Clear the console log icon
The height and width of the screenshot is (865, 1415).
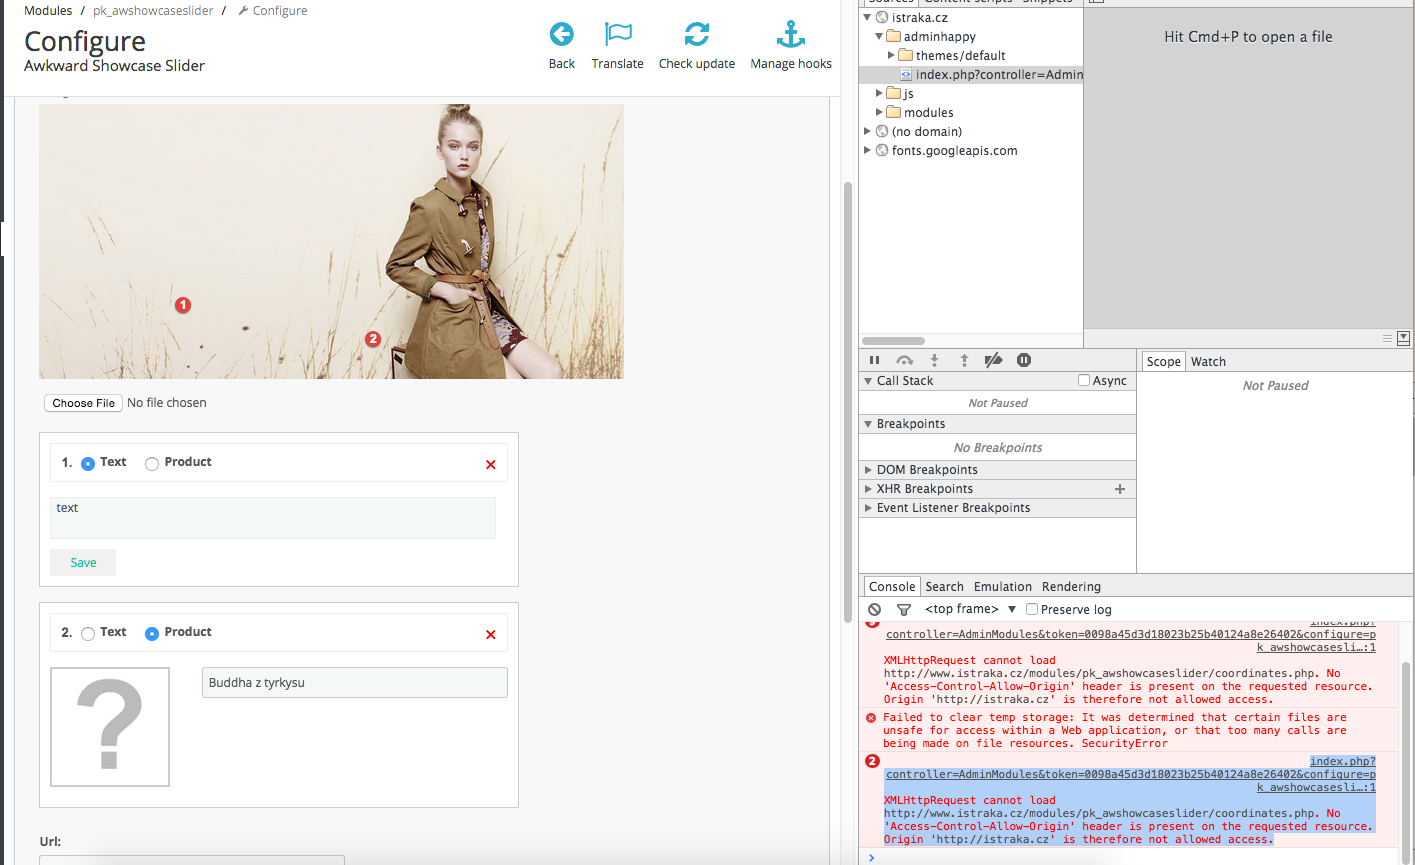click(875, 609)
